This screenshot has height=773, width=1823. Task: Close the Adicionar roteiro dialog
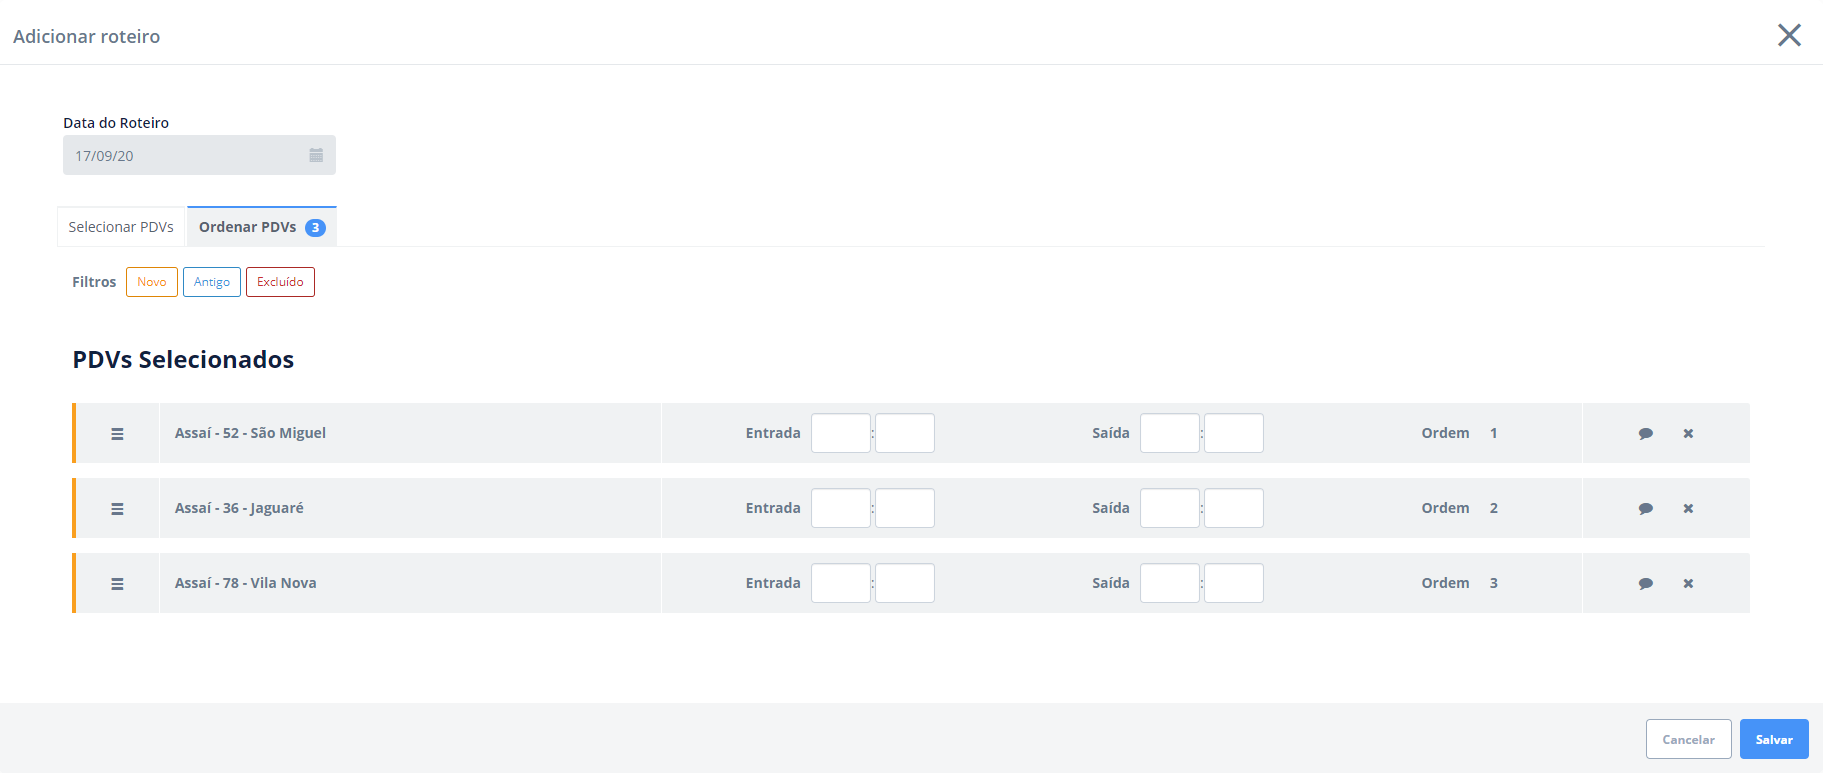pos(1789,36)
